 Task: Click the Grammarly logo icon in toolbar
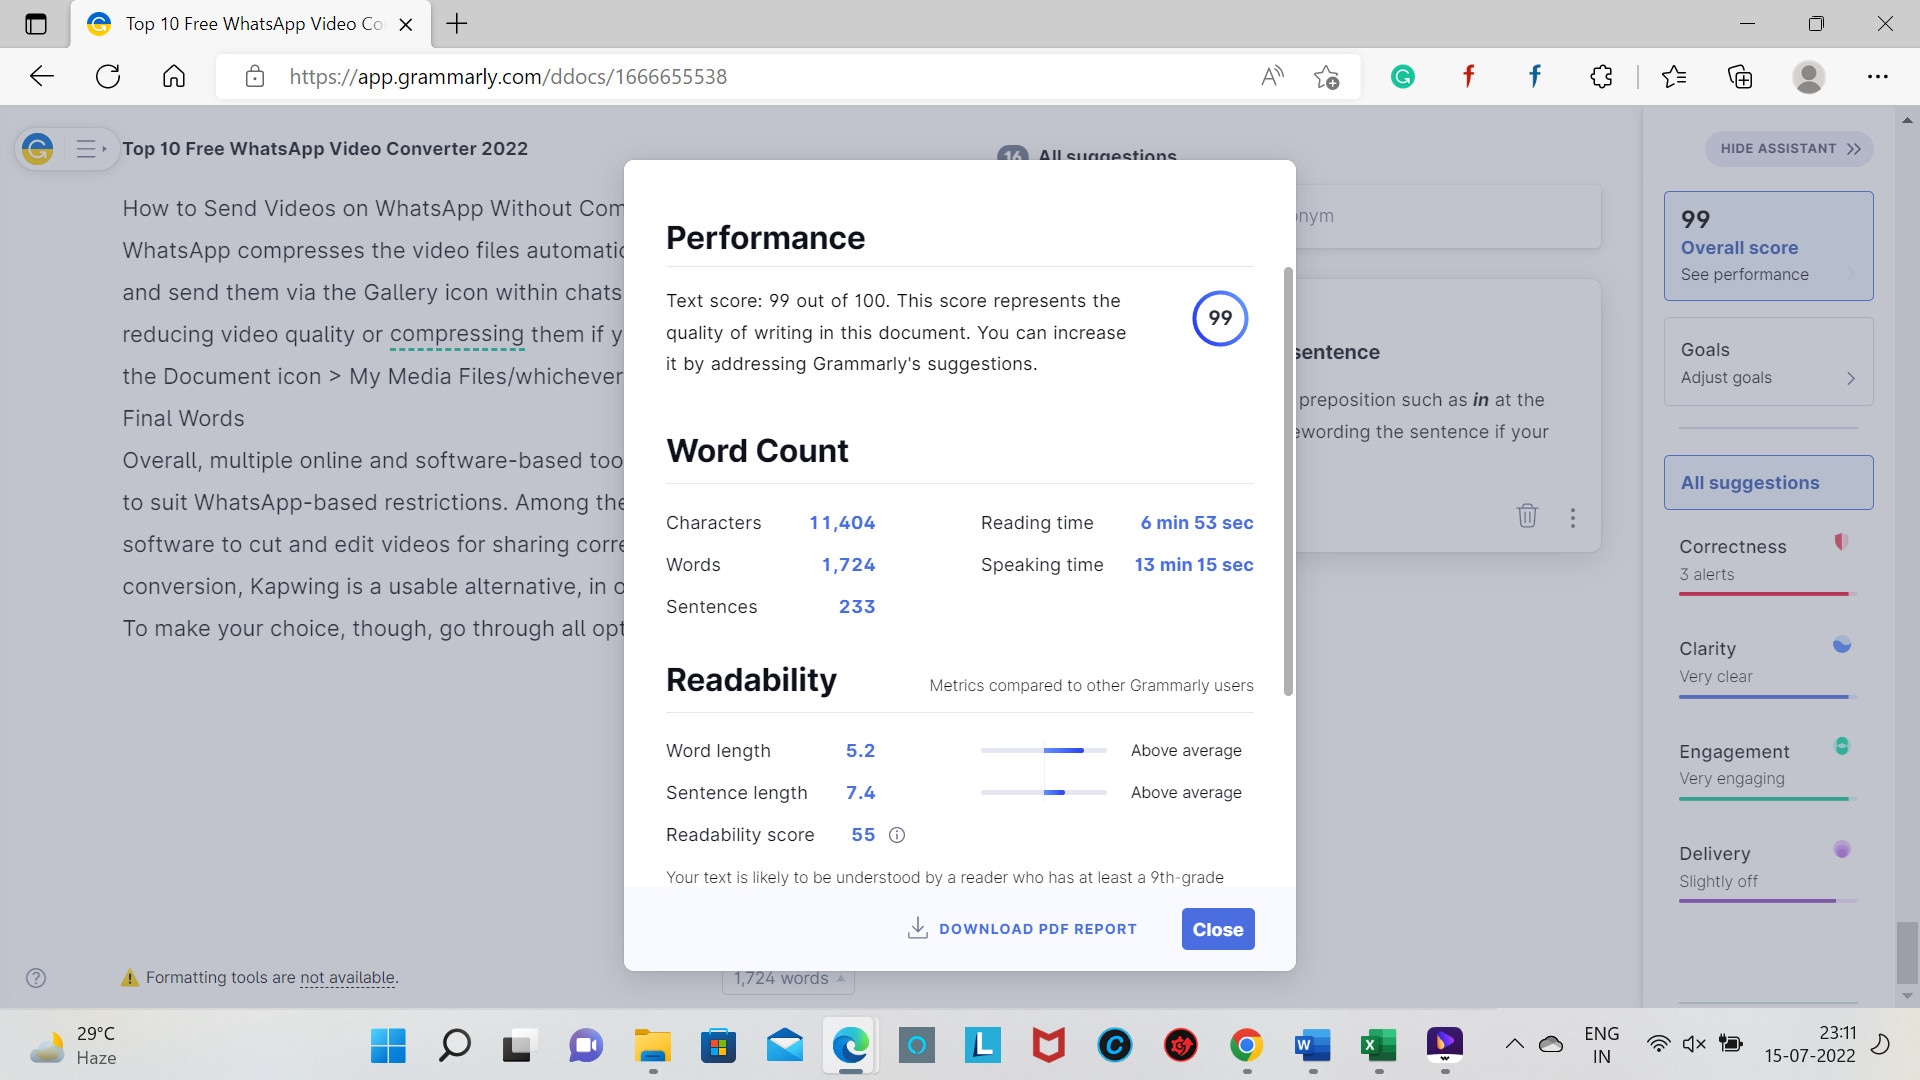(x=1402, y=76)
